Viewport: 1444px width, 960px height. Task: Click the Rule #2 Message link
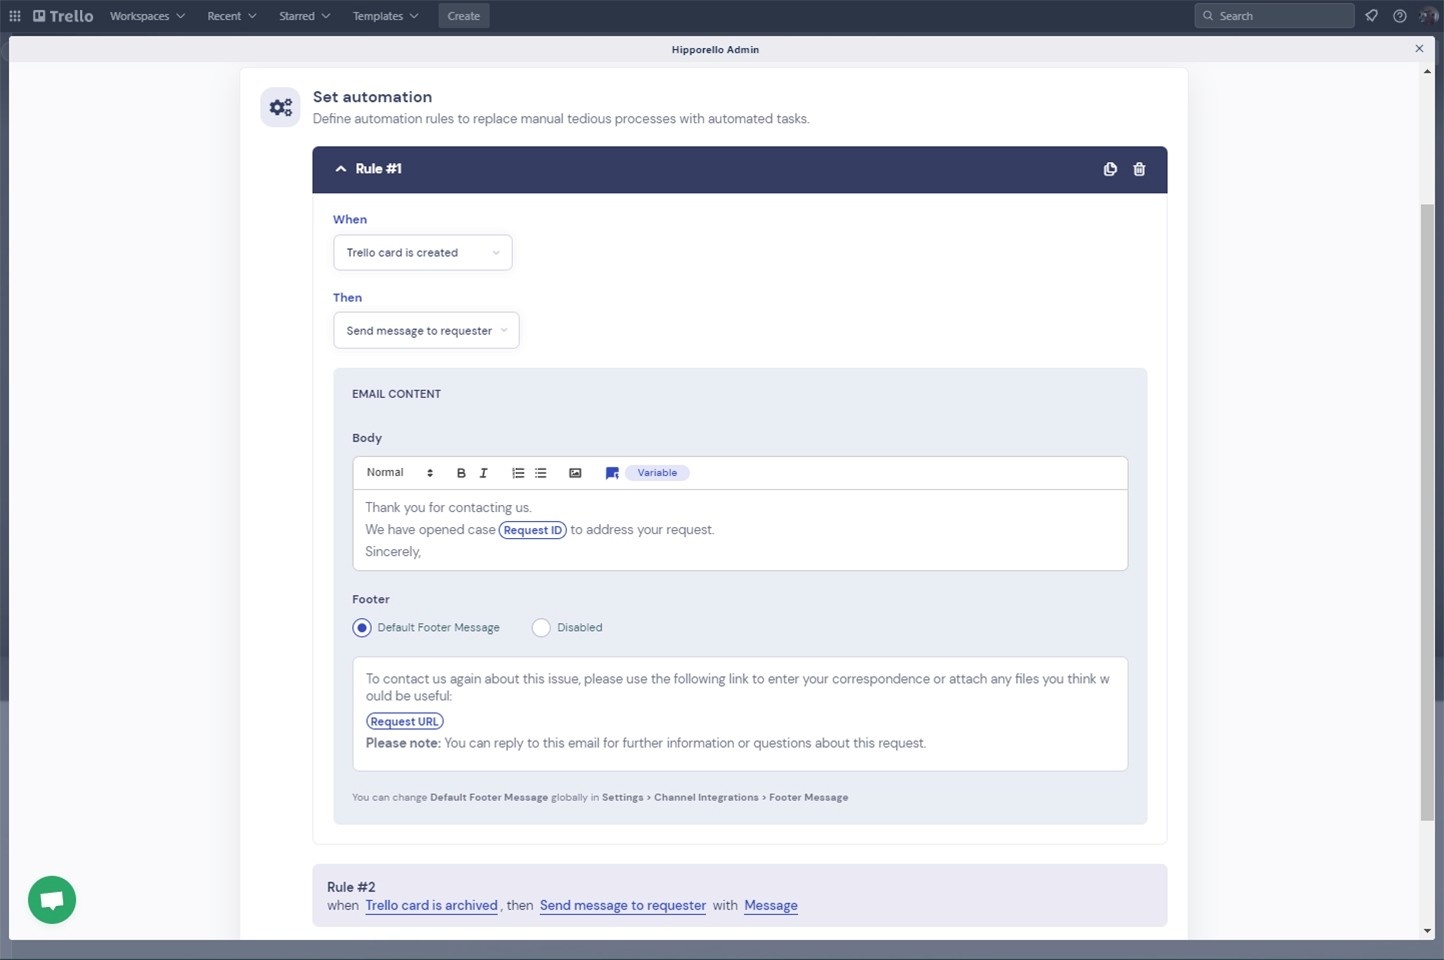771,905
